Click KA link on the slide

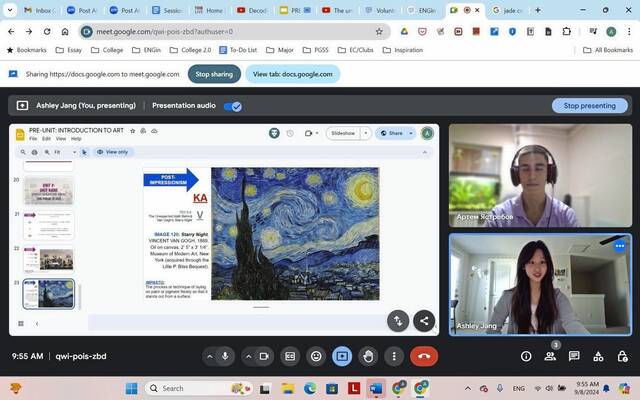point(200,198)
